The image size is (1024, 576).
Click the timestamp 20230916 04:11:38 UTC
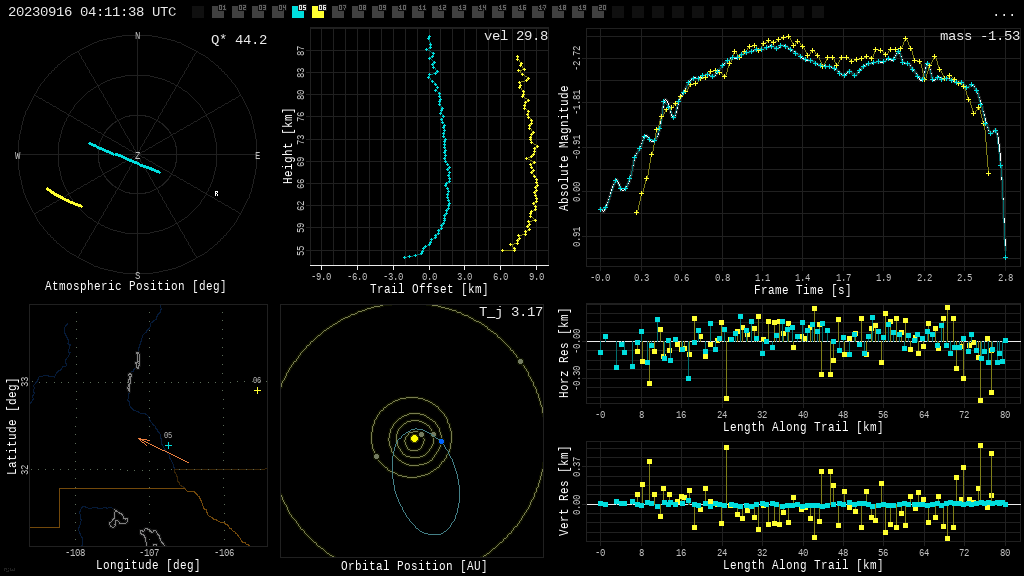[x=92, y=12]
